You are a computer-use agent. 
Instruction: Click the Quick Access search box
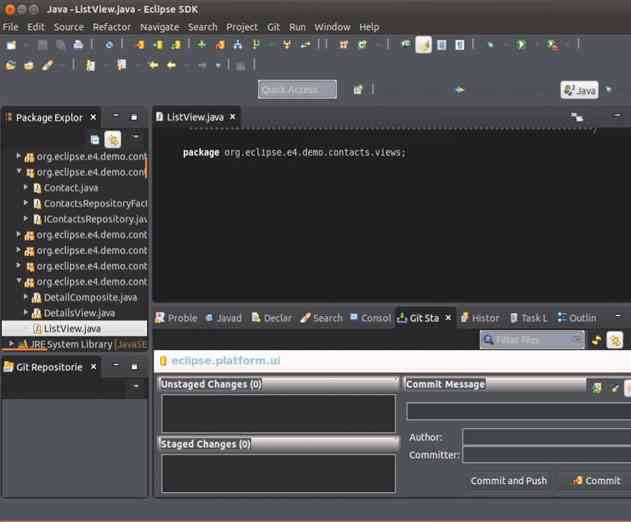coord(296,90)
